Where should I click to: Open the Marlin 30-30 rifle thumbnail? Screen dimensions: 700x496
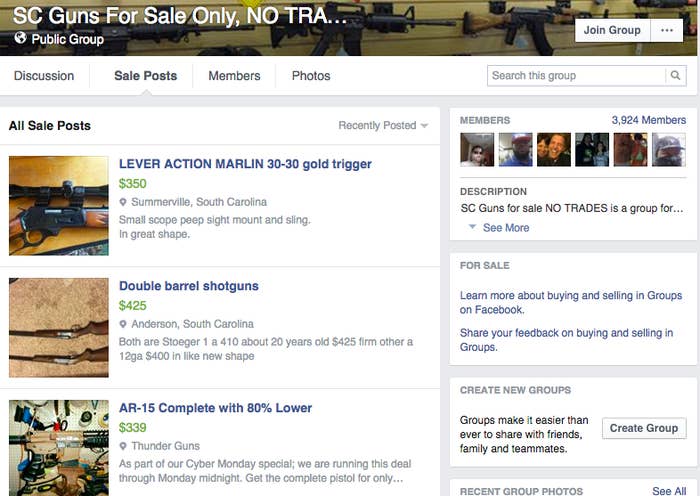[58, 206]
